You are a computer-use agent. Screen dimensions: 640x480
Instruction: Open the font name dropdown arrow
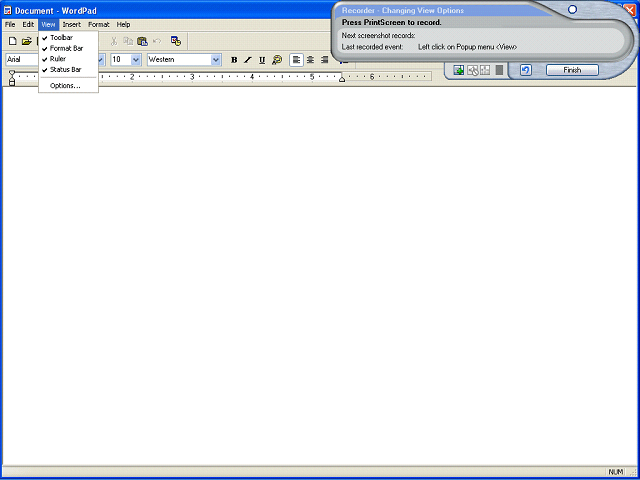coord(101,60)
